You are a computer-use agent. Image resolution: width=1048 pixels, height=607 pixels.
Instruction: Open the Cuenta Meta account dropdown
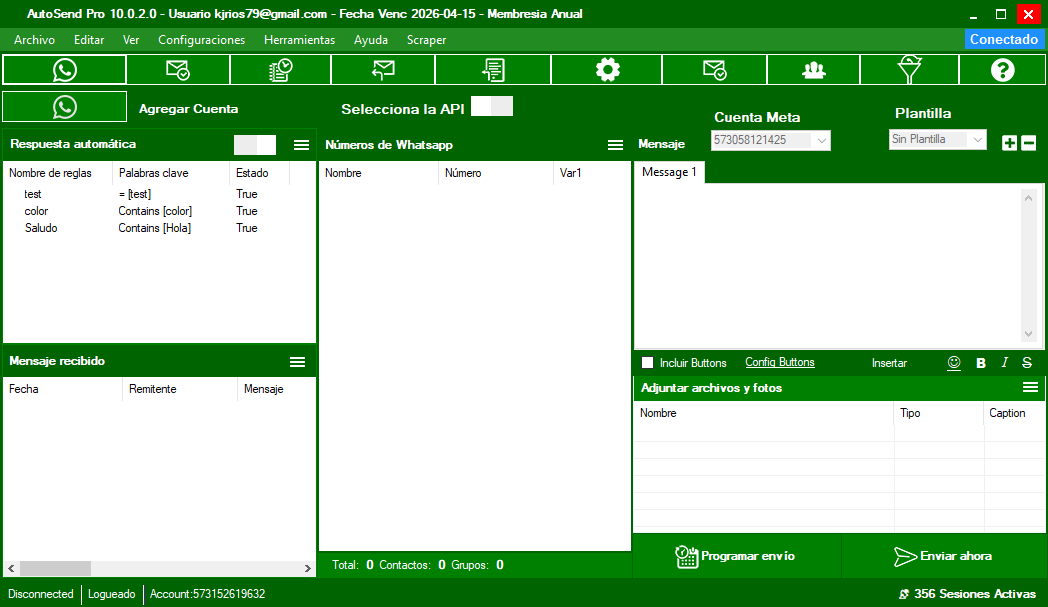click(770, 141)
